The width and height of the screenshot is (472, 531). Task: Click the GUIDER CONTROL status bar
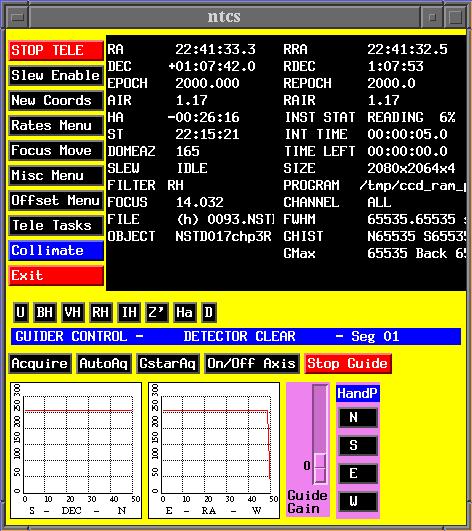click(236, 336)
